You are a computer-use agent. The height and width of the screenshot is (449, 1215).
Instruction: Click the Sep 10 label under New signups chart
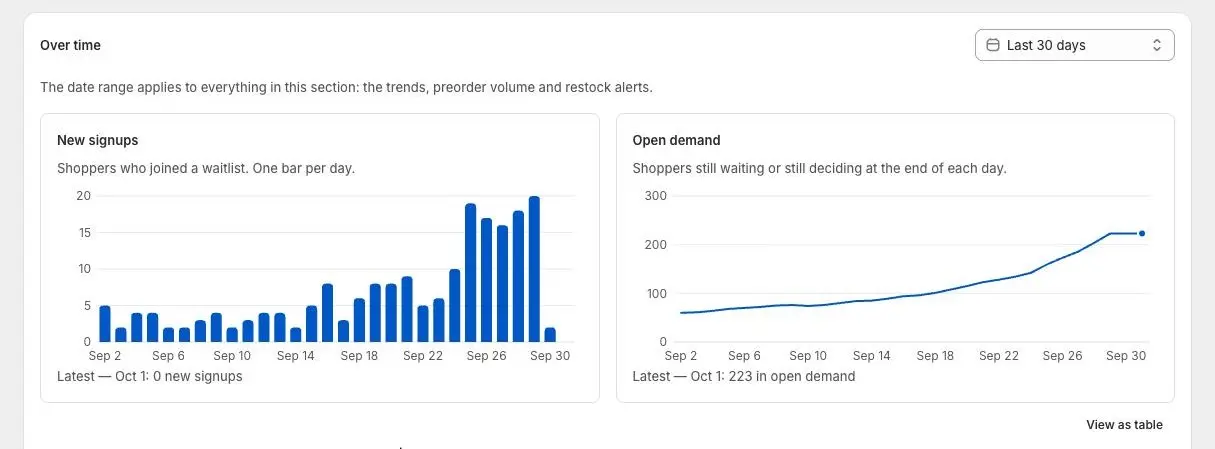[232, 355]
